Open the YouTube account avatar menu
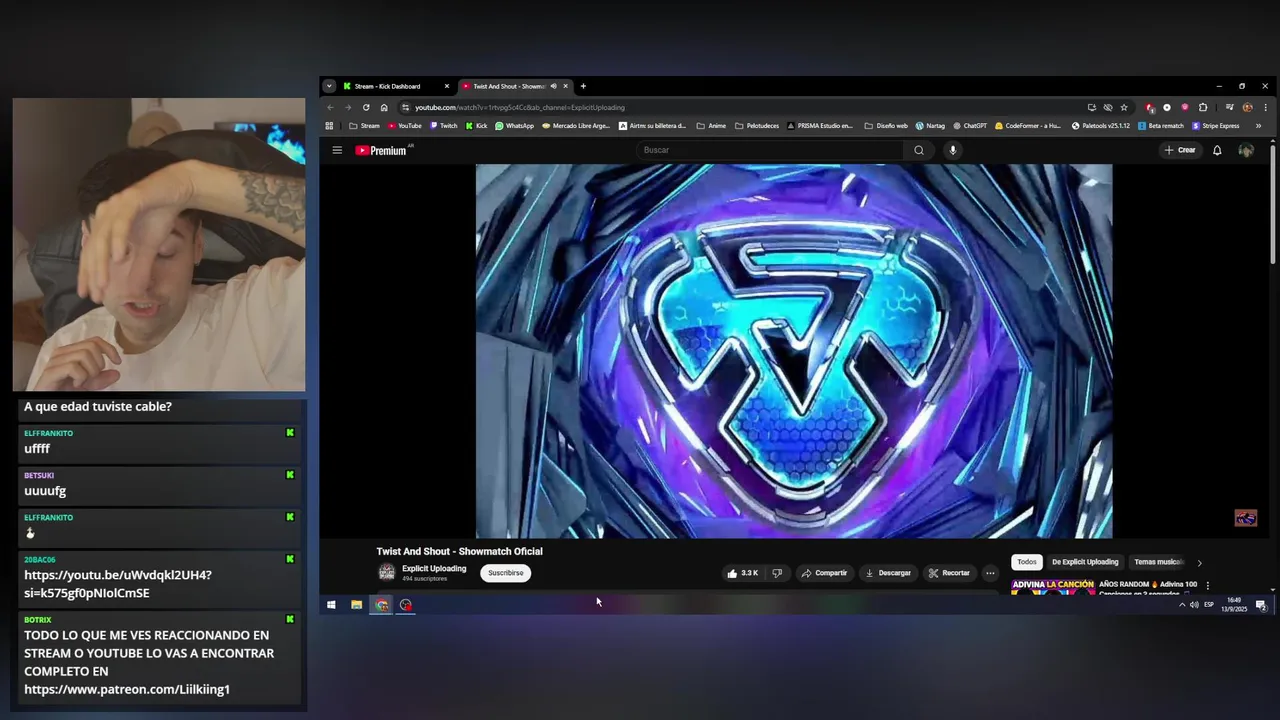This screenshot has width=1280, height=720. (1246, 150)
